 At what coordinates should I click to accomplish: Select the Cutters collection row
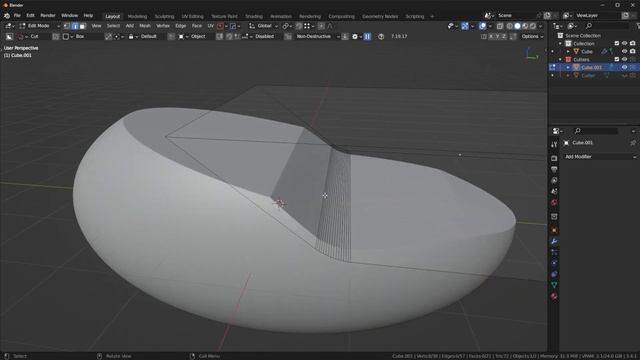tap(594, 60)
